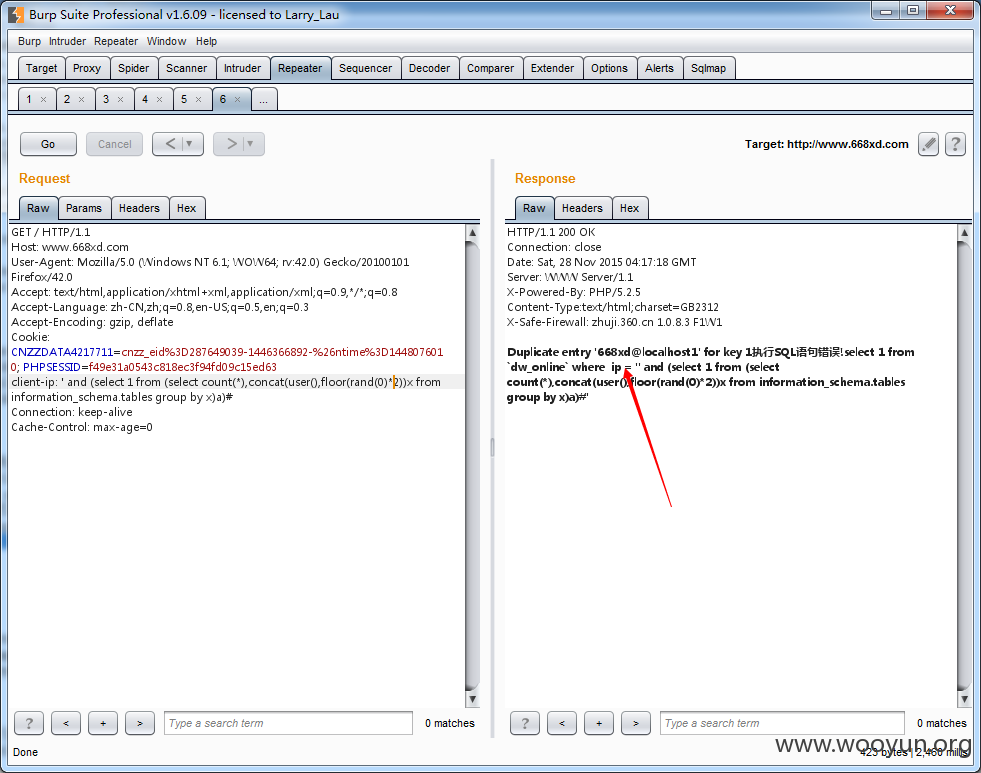Open the Burp menu
The height and width of the screenshot is (773, 981).
[29, 41]
